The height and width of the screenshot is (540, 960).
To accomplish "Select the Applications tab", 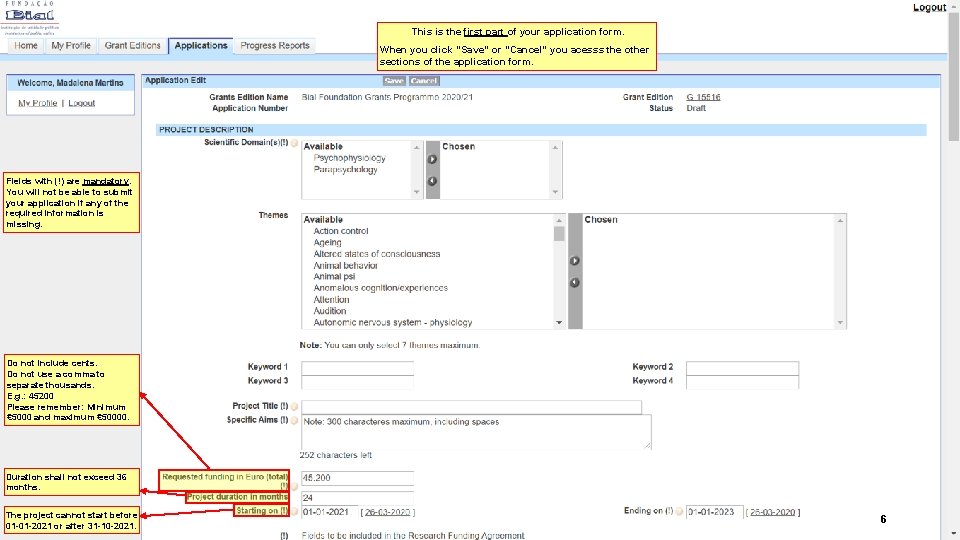I will coord(201,46).
